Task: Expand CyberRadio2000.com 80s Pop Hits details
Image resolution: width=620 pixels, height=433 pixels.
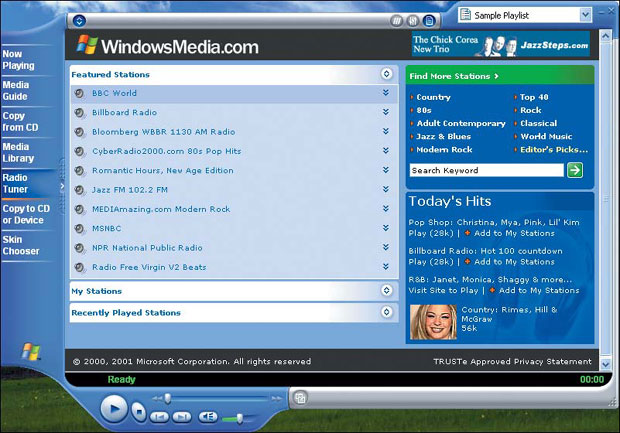Action: pos(386,150)
